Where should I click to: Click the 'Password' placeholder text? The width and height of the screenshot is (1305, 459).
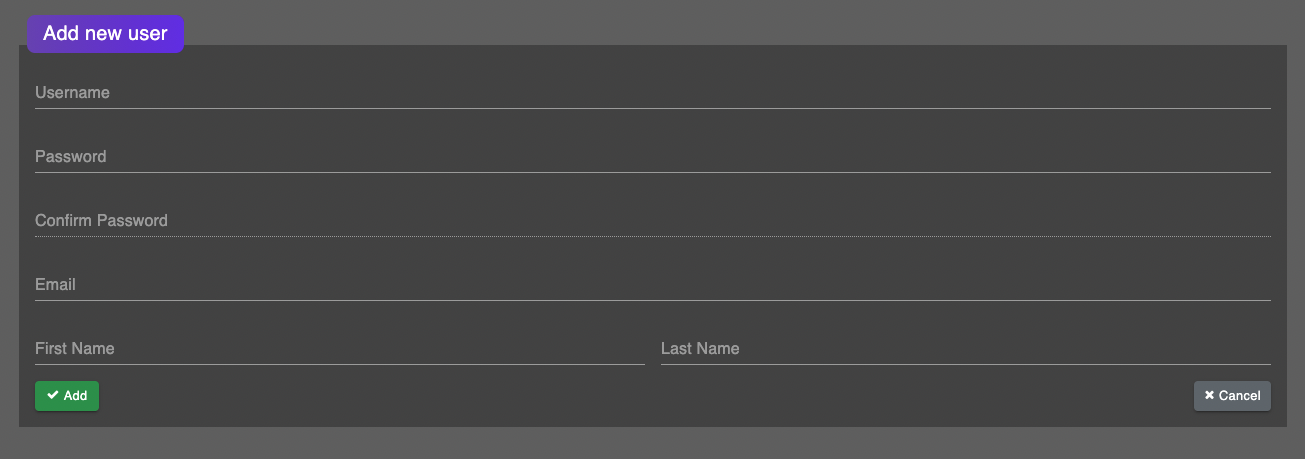[70, 157]
